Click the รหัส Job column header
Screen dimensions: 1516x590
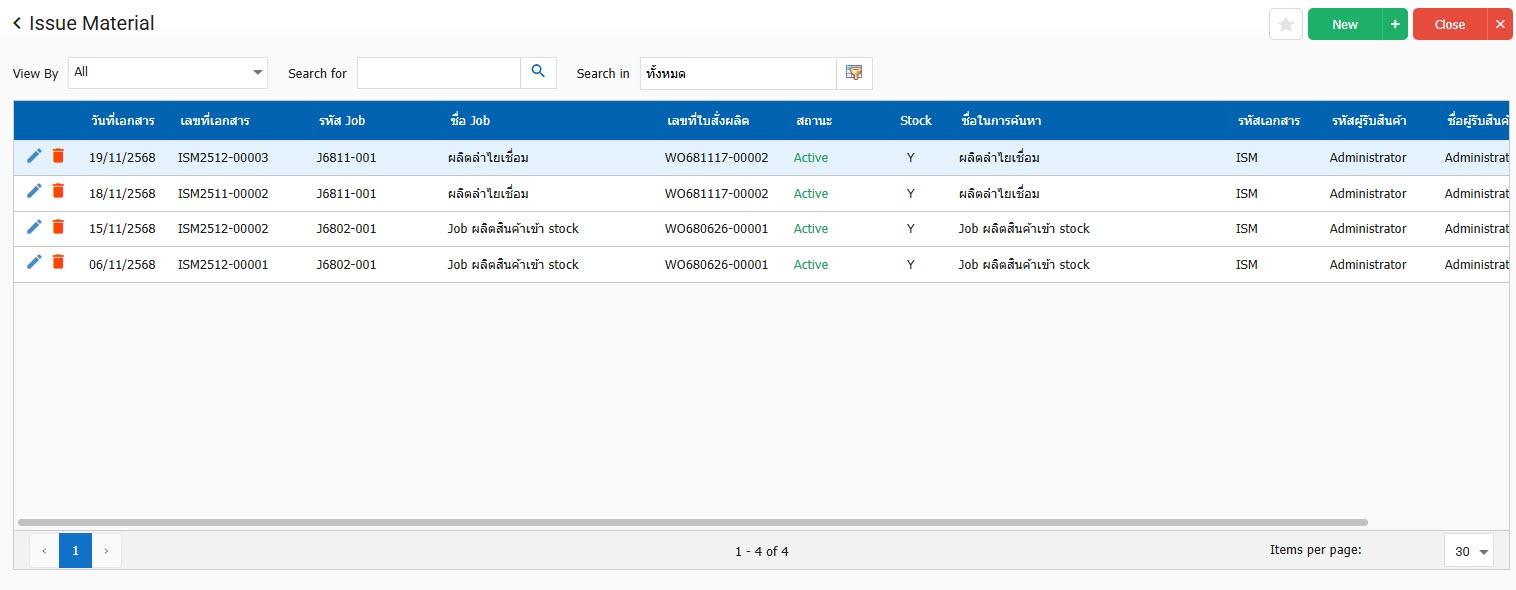pos(341,121)
